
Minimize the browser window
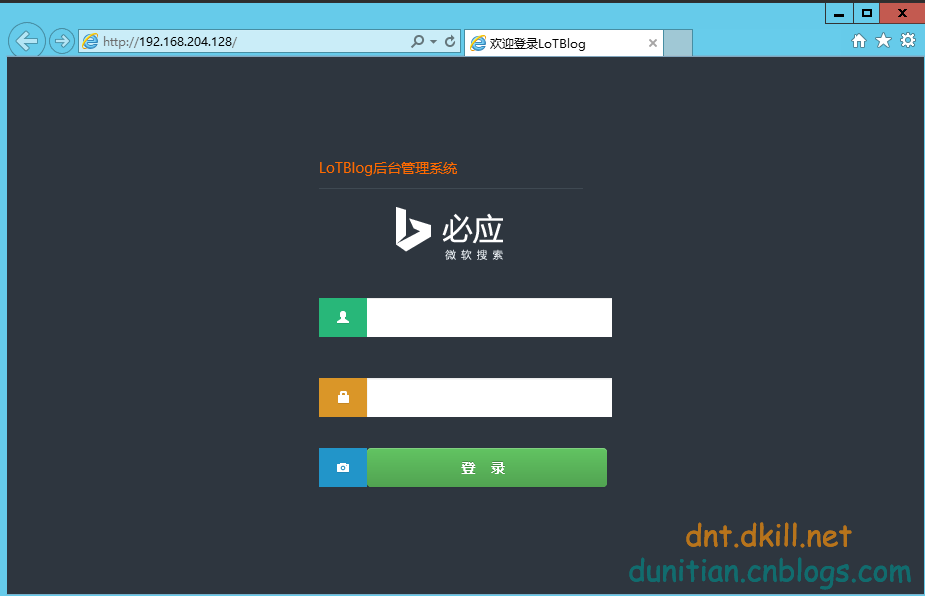coord(839,13)
